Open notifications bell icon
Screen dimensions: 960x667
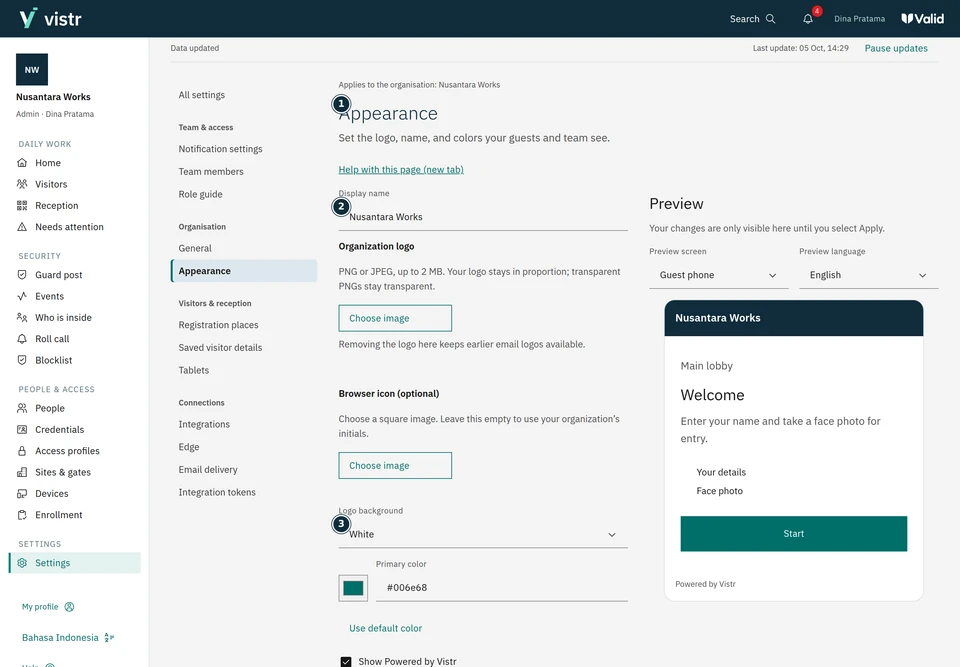[x=808, y=19]
